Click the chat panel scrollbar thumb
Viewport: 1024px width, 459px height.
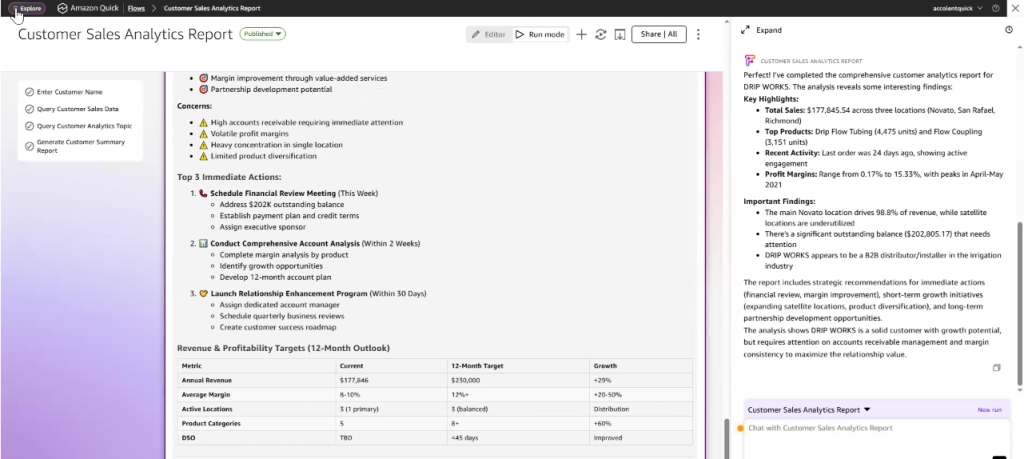click(x=1020, y=304)
